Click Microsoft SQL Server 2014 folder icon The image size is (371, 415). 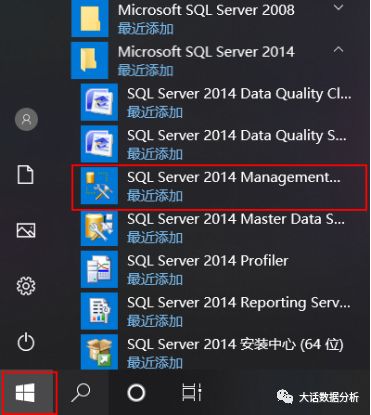(x=90, y=60)
